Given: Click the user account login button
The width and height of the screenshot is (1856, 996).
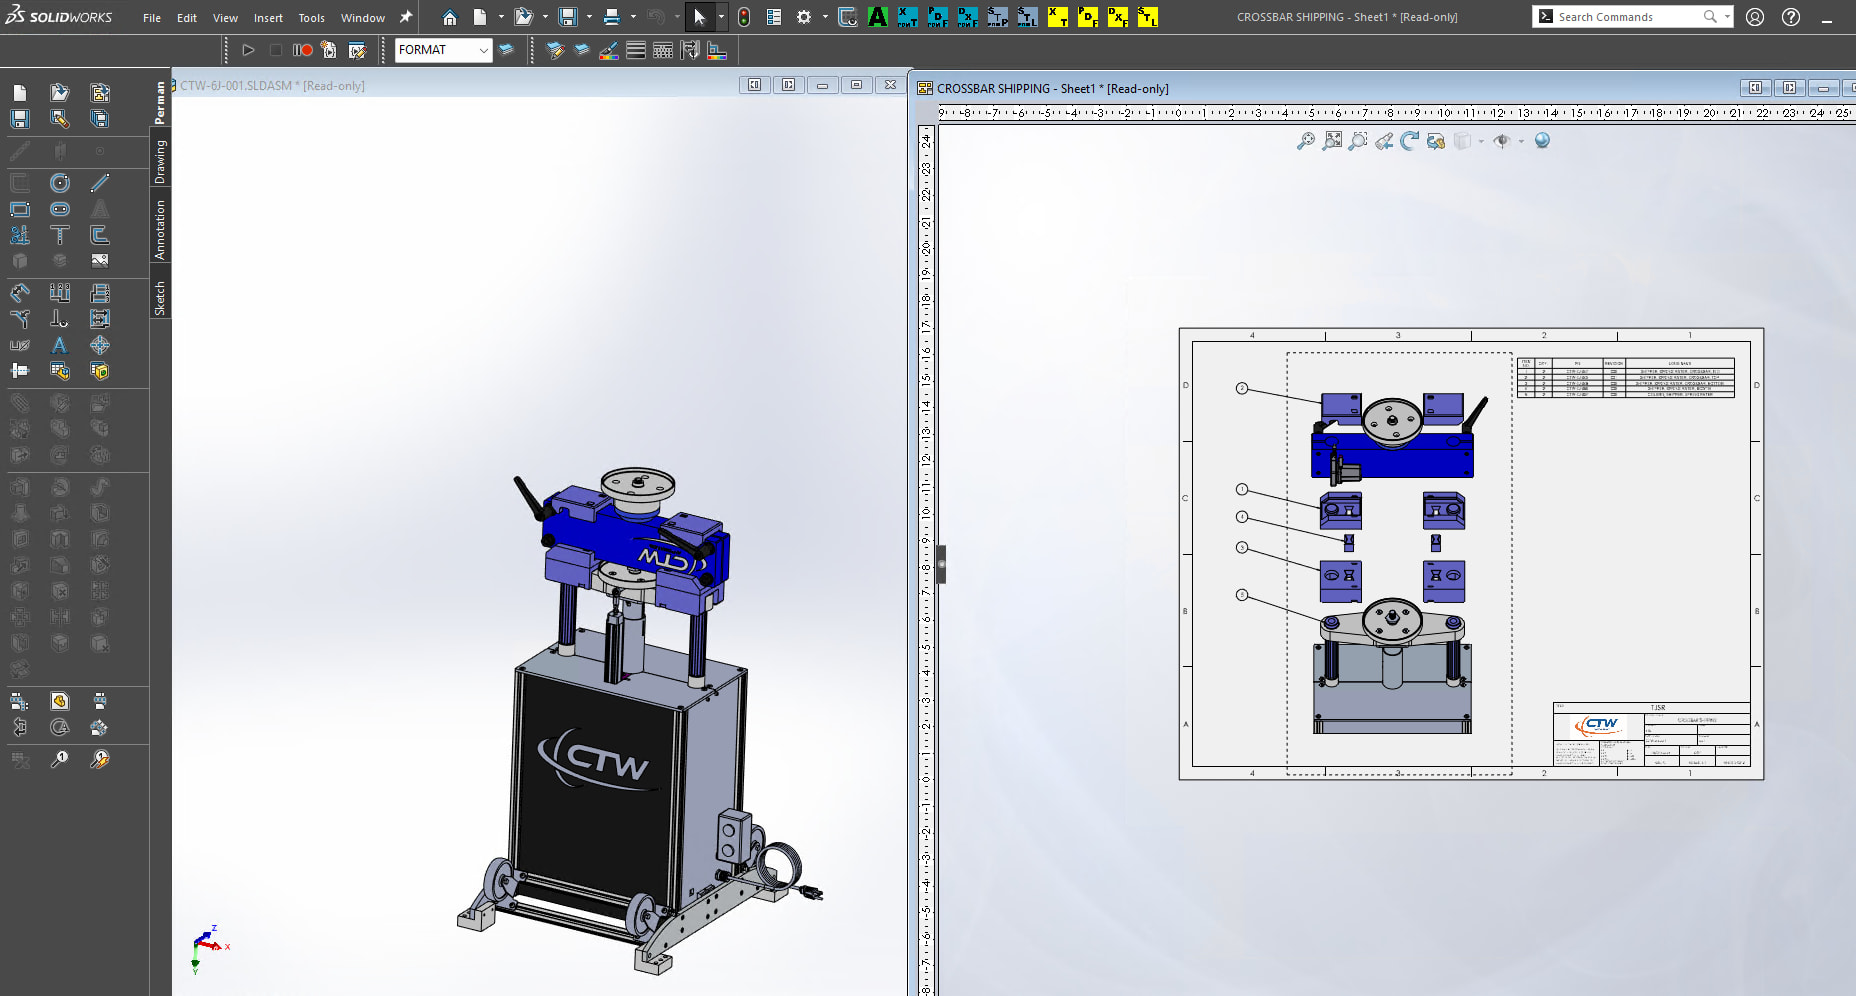Looking at the screenshot, I should pos(1755,17).
